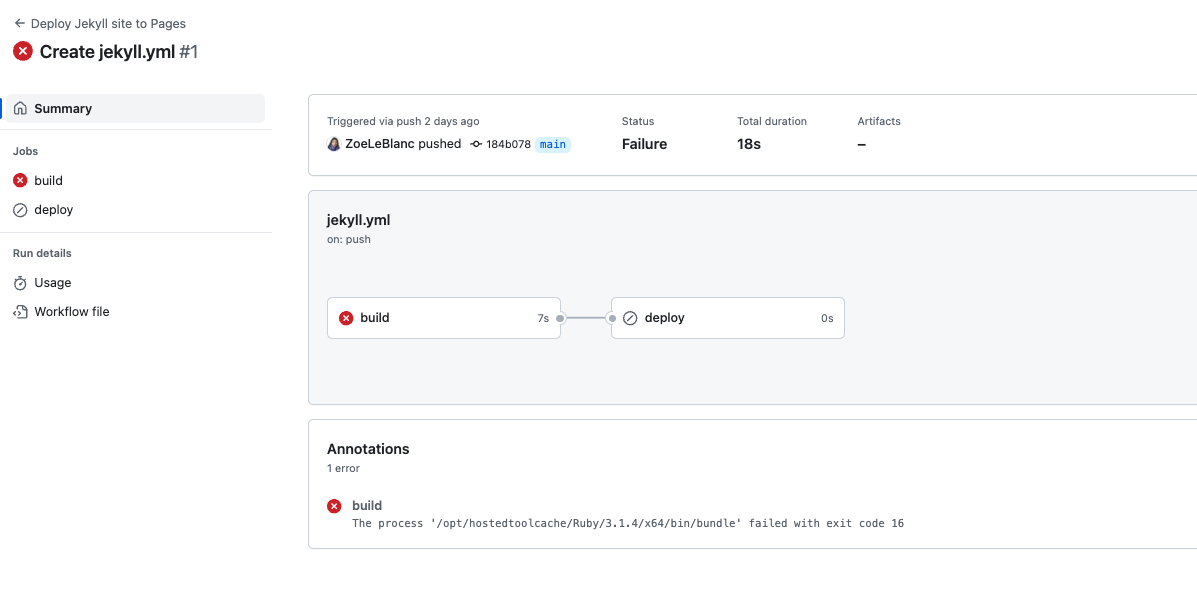Viewport: 1197px width, 605px height.
Task: Click the build job node in graph
Action: tap(443, 318)
